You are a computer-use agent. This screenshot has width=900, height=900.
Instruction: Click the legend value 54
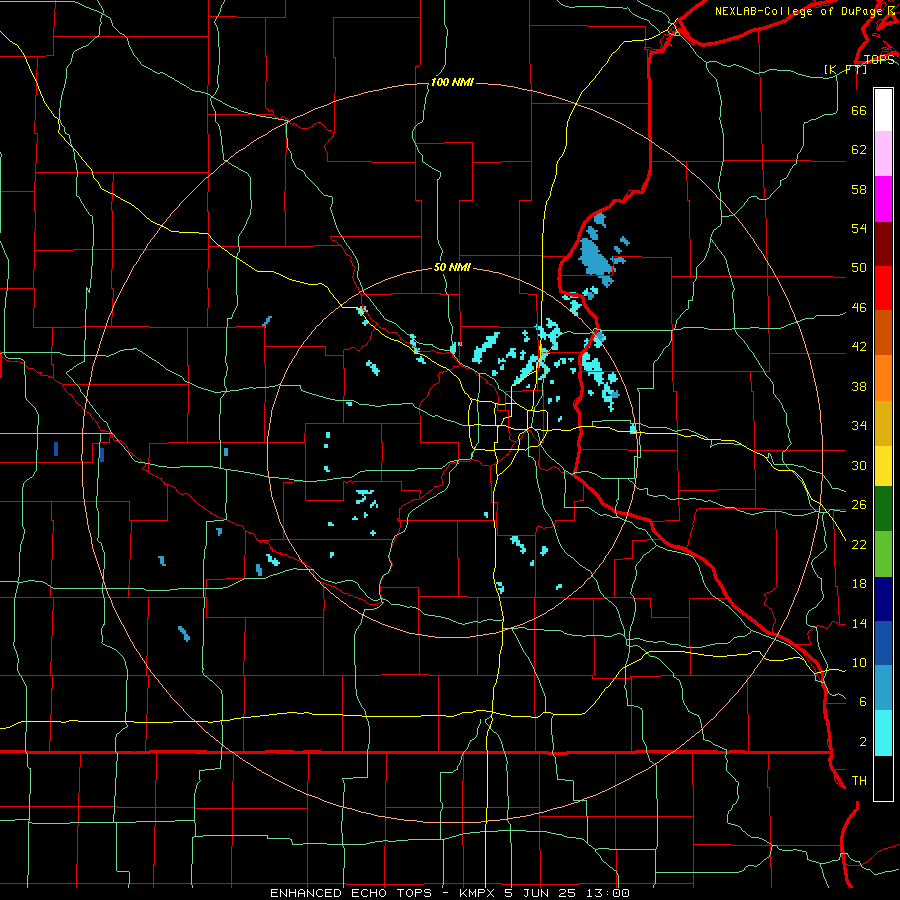[x=859, y=228]
